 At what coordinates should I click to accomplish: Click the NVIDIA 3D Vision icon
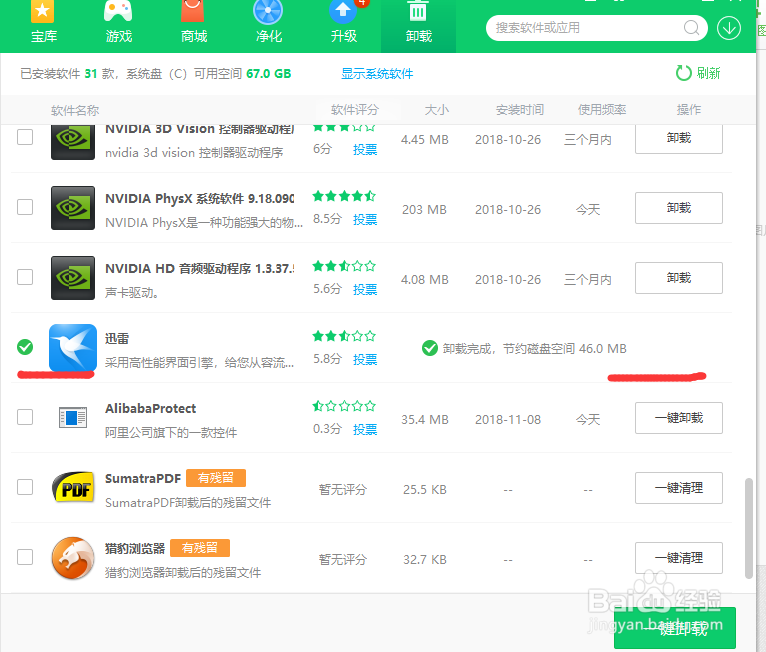click(73, 142)
